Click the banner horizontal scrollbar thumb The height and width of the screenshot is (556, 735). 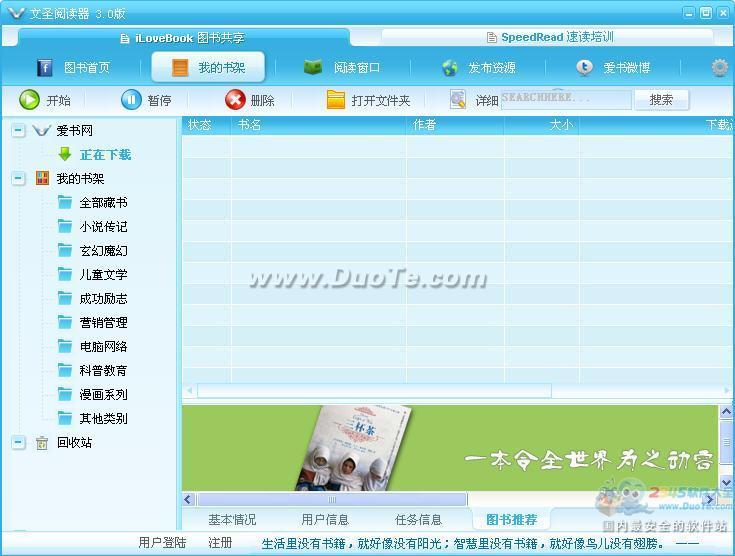(332, 499)
